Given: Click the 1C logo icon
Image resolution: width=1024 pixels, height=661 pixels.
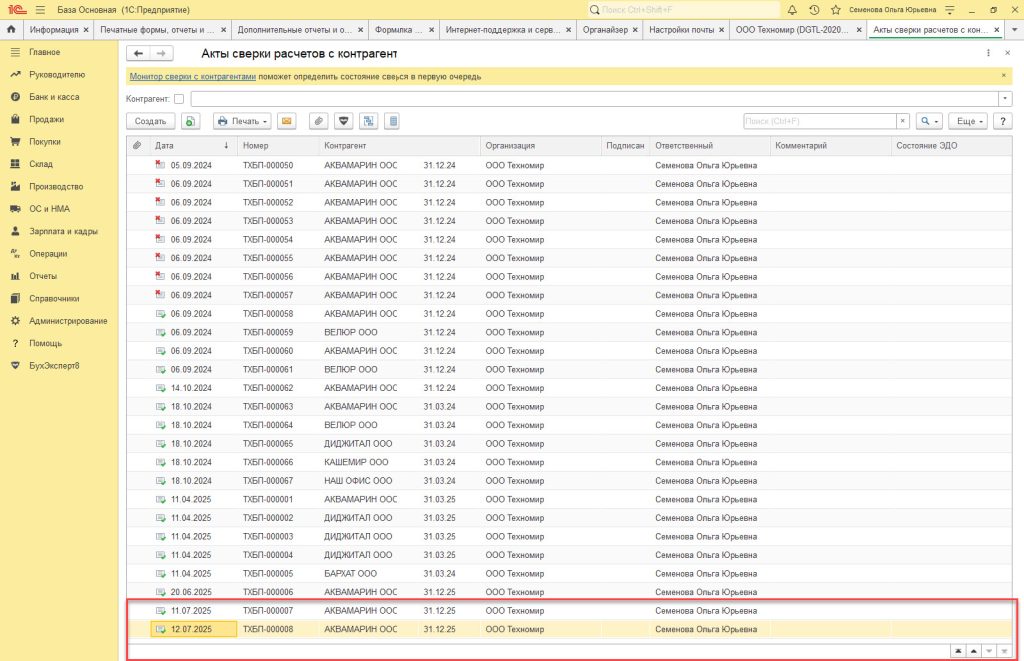Looking at the screenshot, I should (x=16, y=10).
